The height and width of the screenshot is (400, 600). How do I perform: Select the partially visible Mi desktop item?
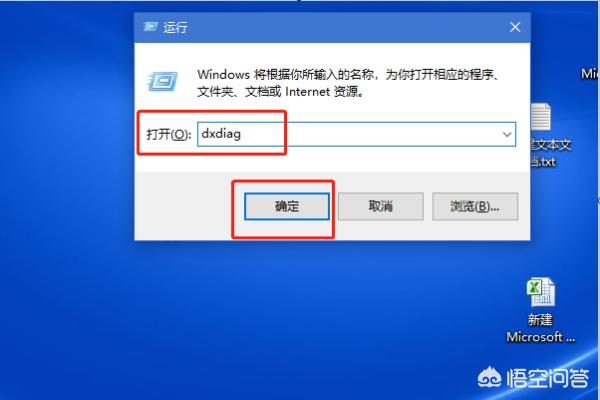(x=590, y=73)
